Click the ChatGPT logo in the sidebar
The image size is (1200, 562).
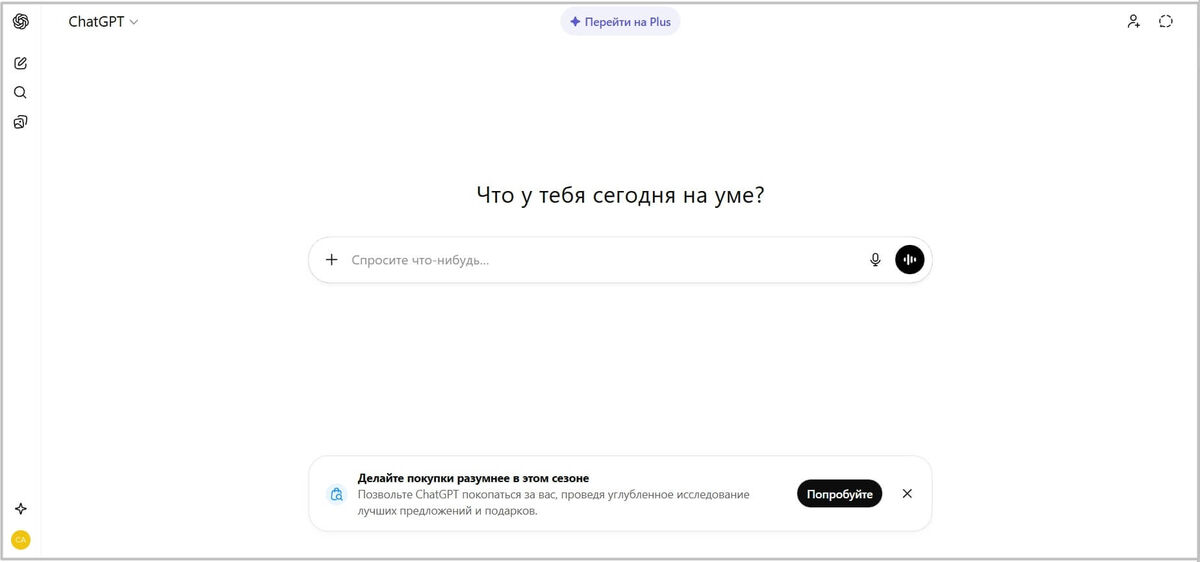click(21, 21)
